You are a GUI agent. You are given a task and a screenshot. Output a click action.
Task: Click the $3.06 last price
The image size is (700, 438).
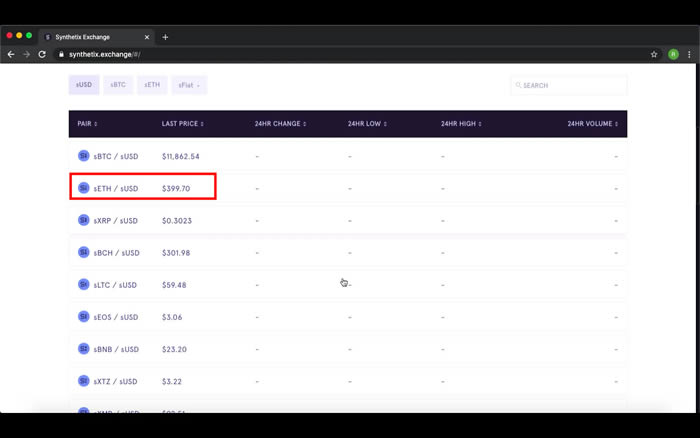(x=172, y=317)
